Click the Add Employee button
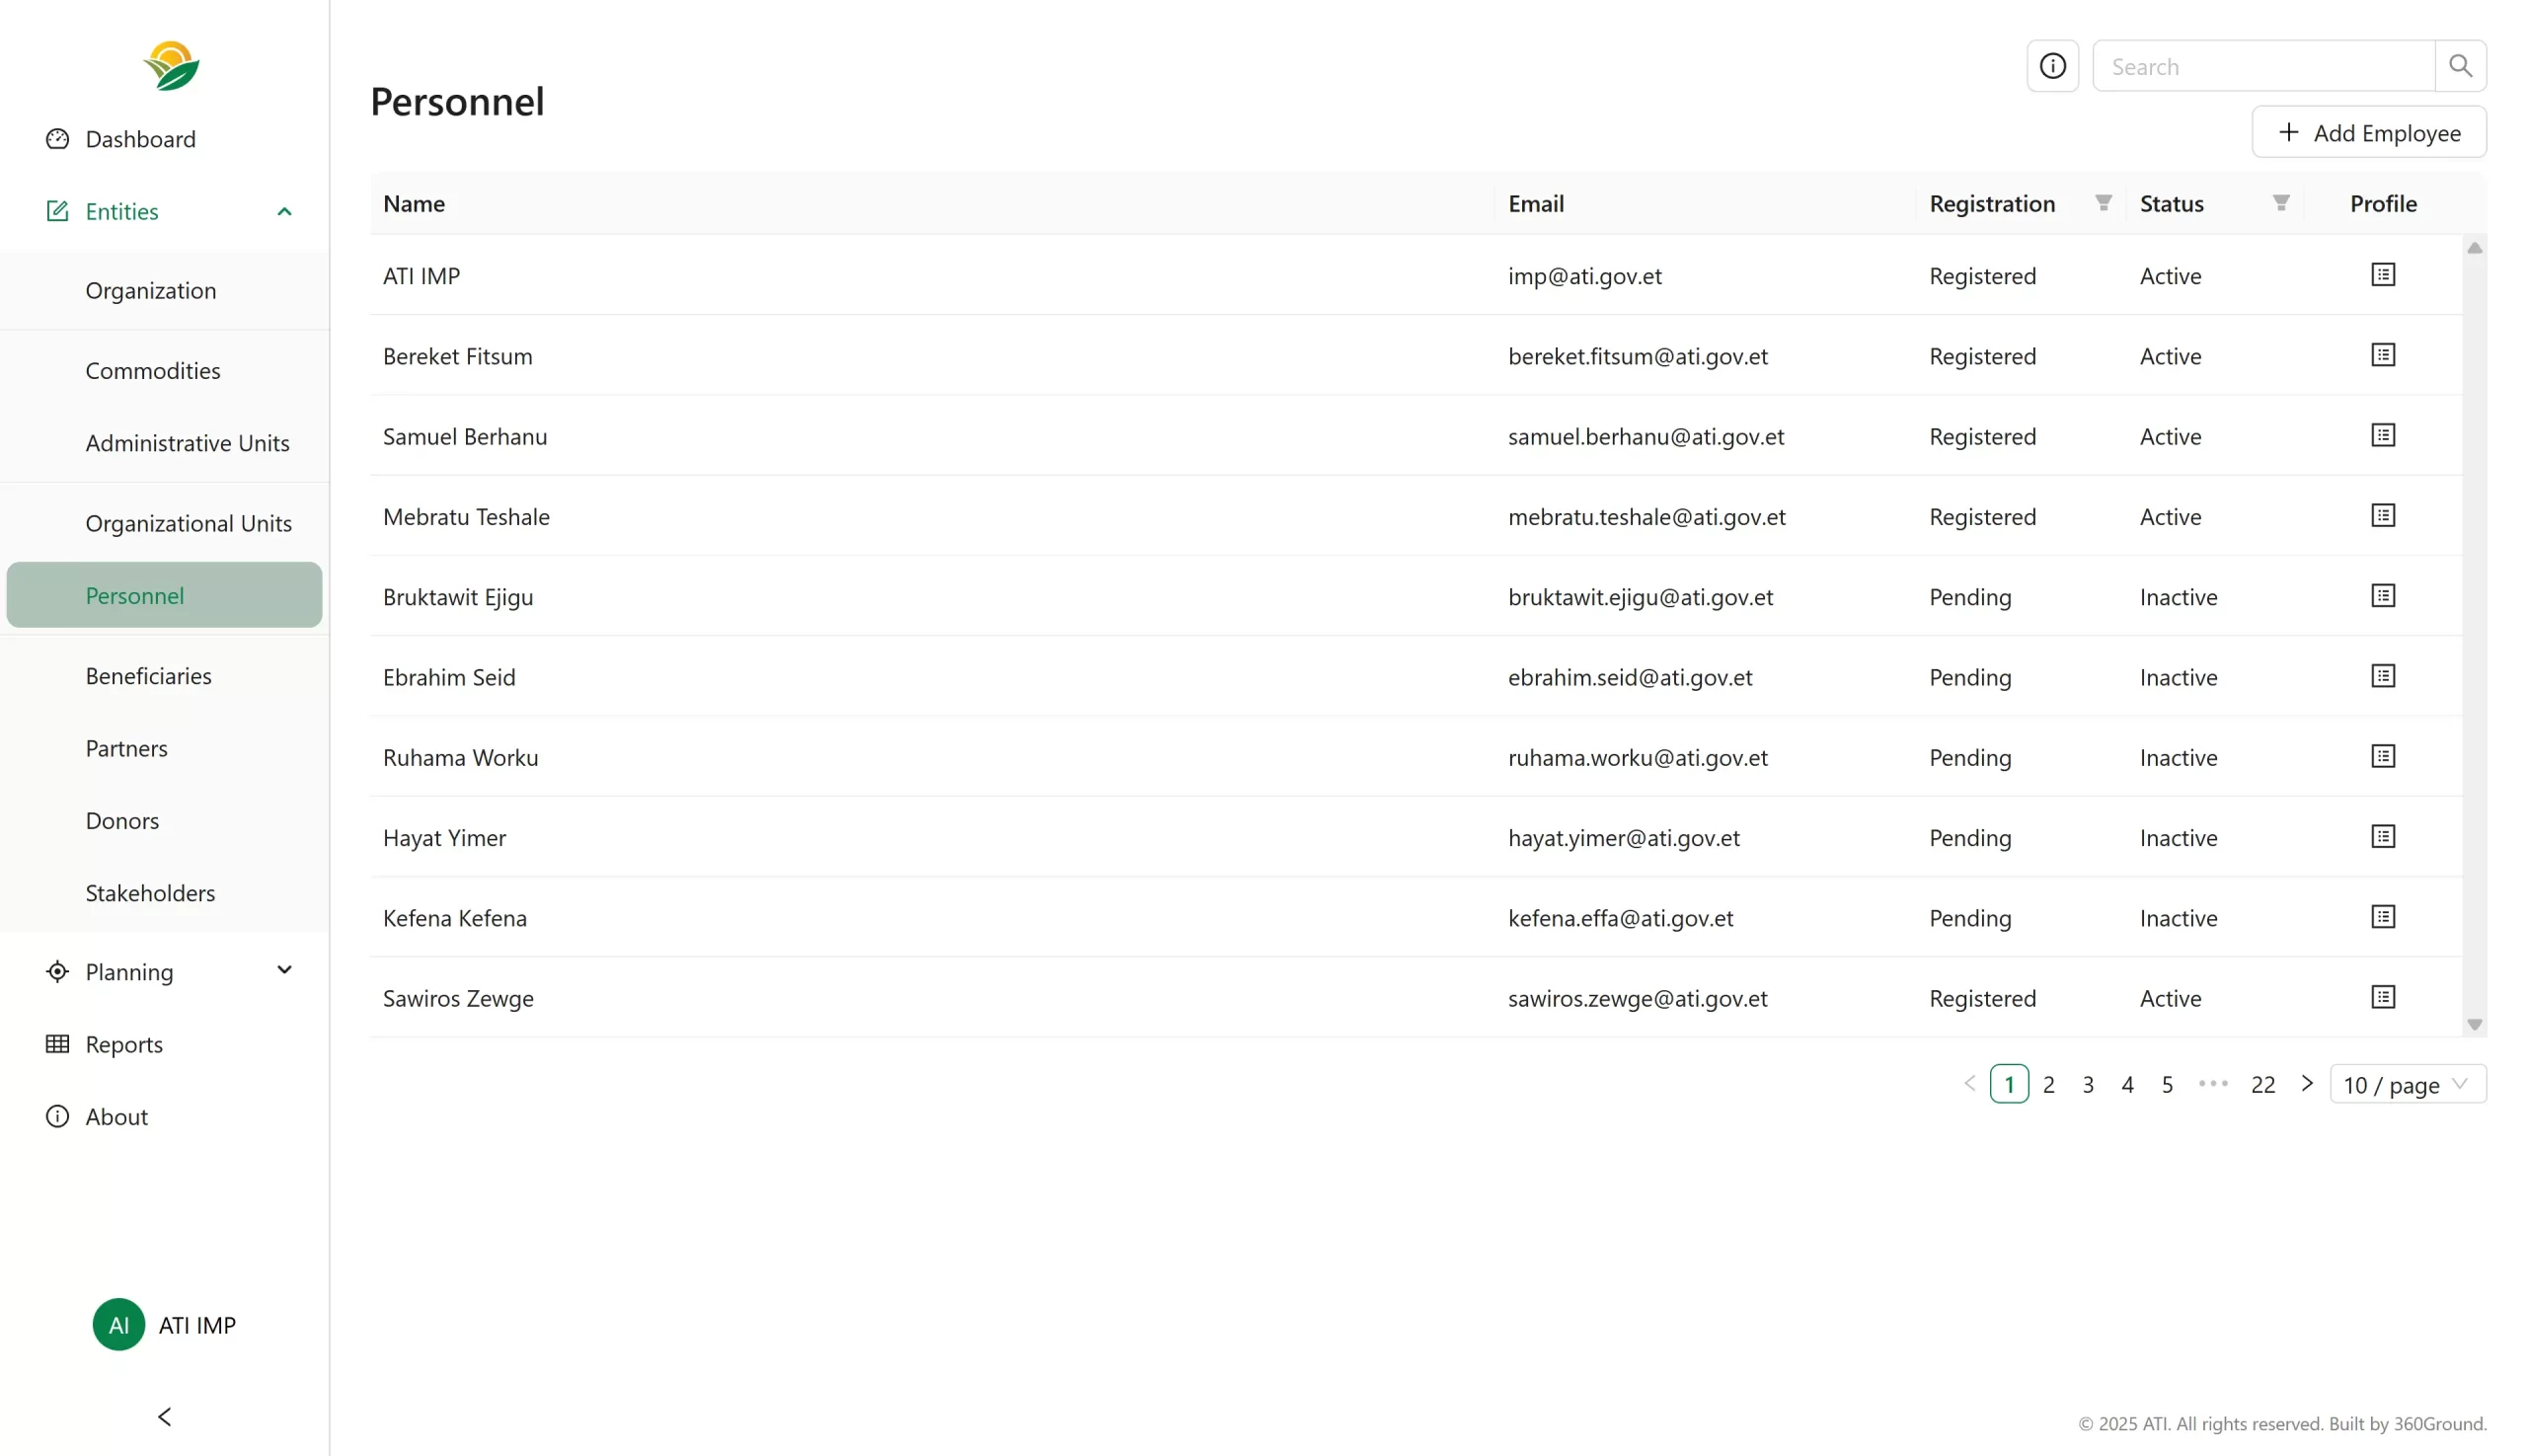The image size is (2527, 1456). coord(2367,132)
